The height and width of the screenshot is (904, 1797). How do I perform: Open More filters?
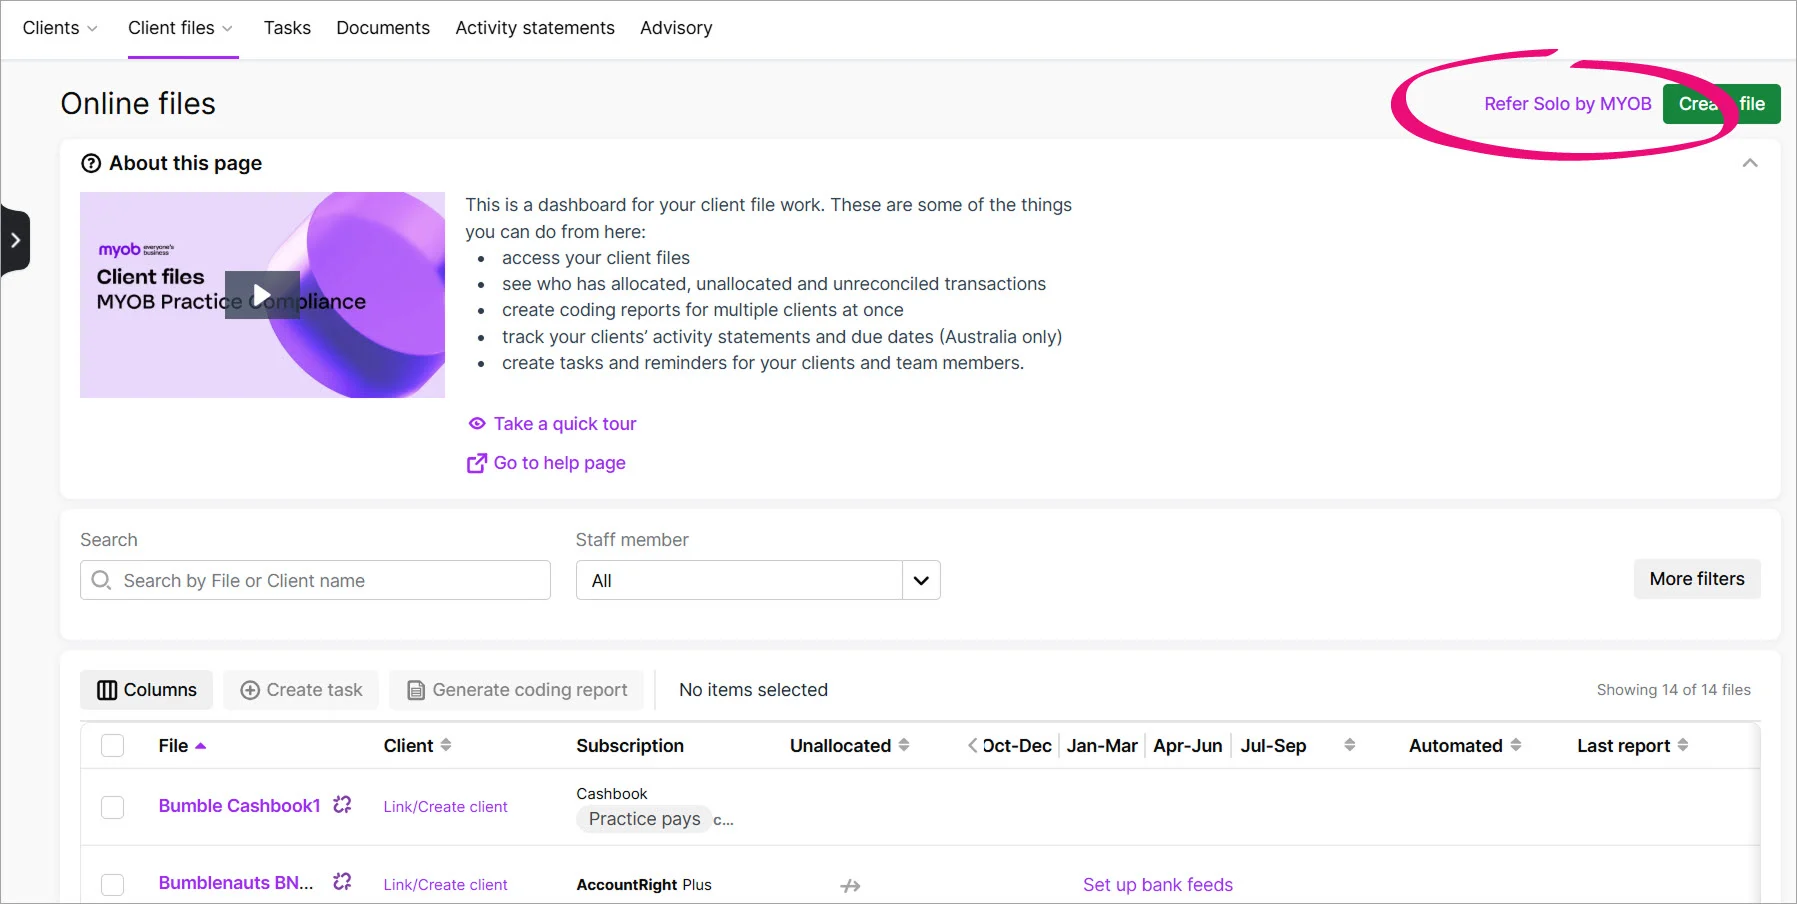point(1697,579)
